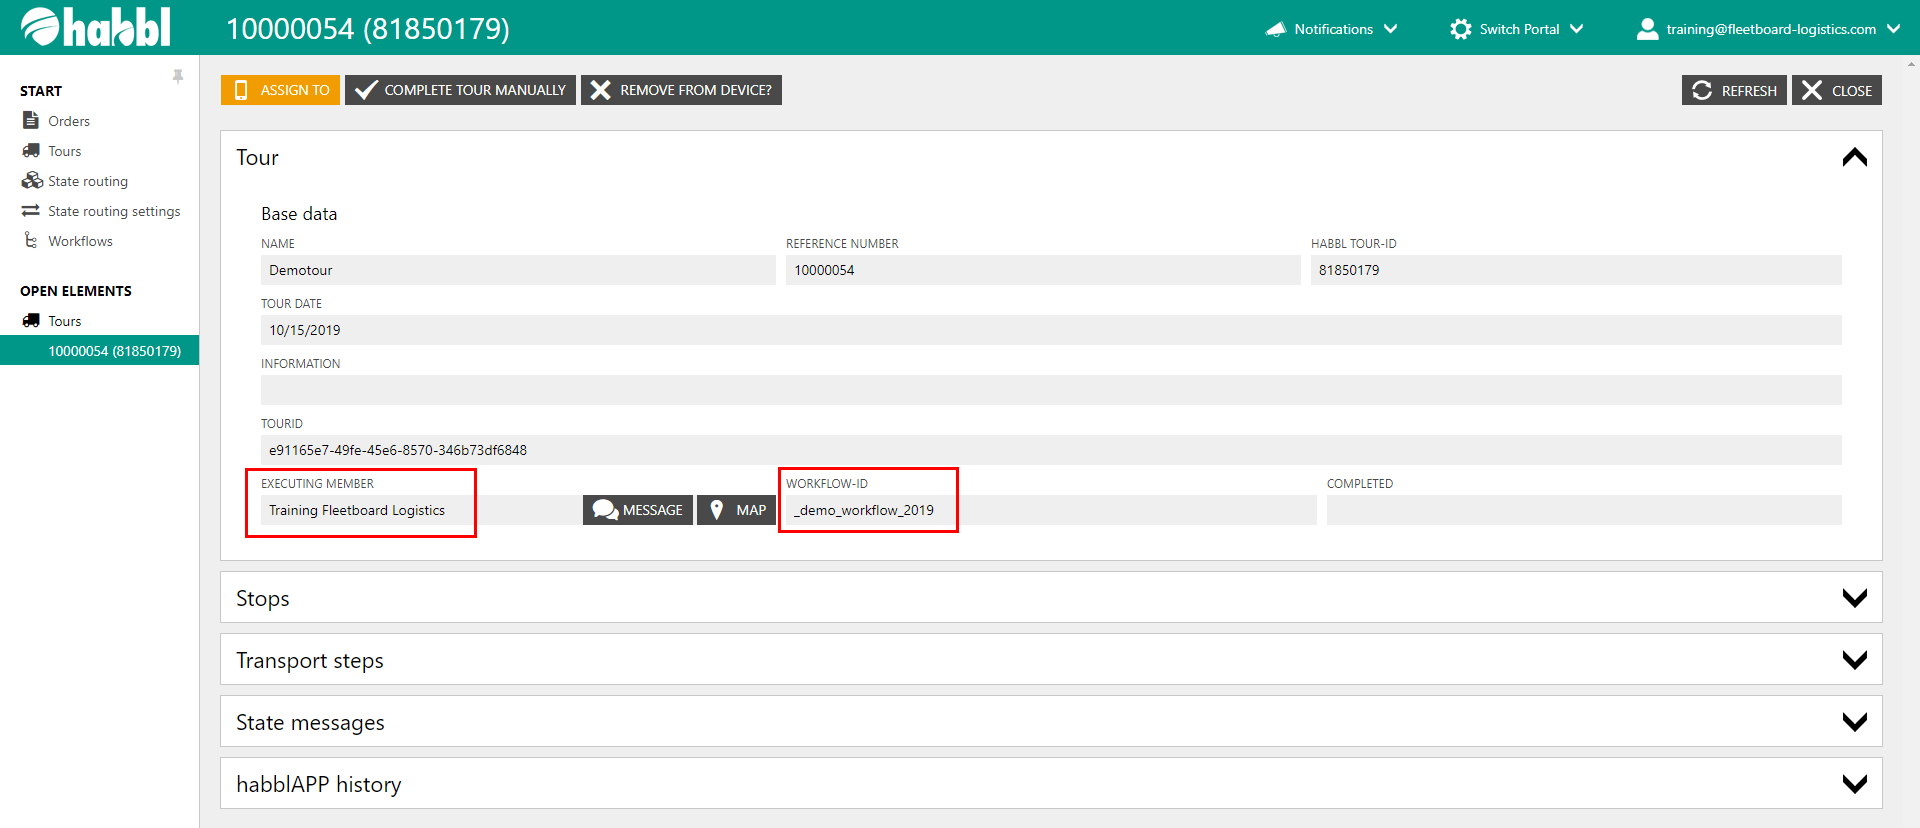1920x828 pixels.
Task: Click the Workflows branch icon
Action: coord(31,241)
